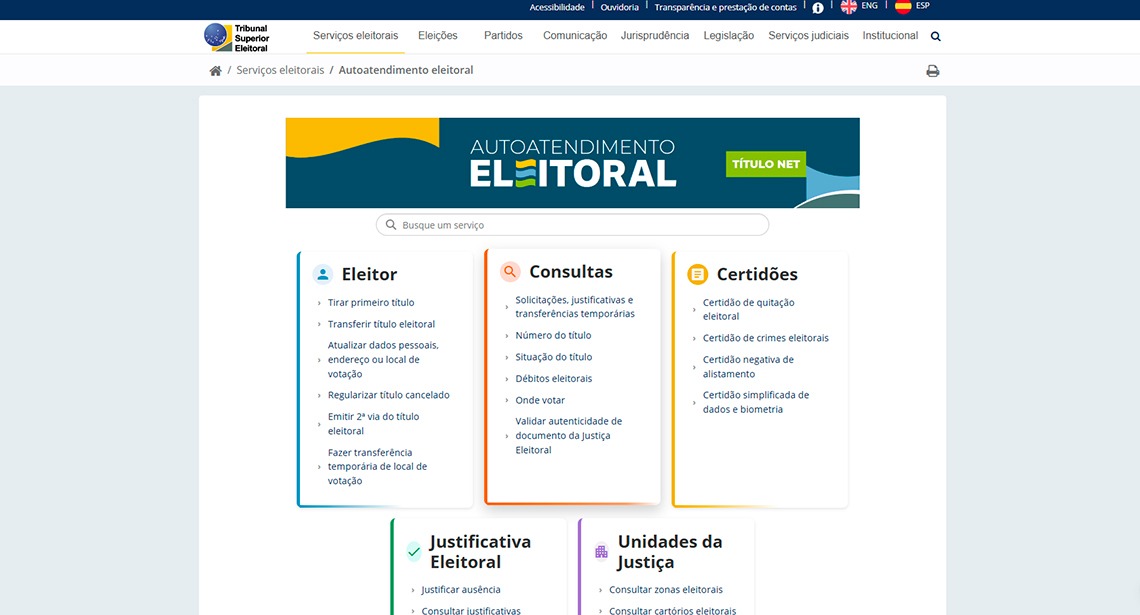Open the Jurisprudência menu
The width and height of the screenshot is (1140, 615).
coord(654,36)
